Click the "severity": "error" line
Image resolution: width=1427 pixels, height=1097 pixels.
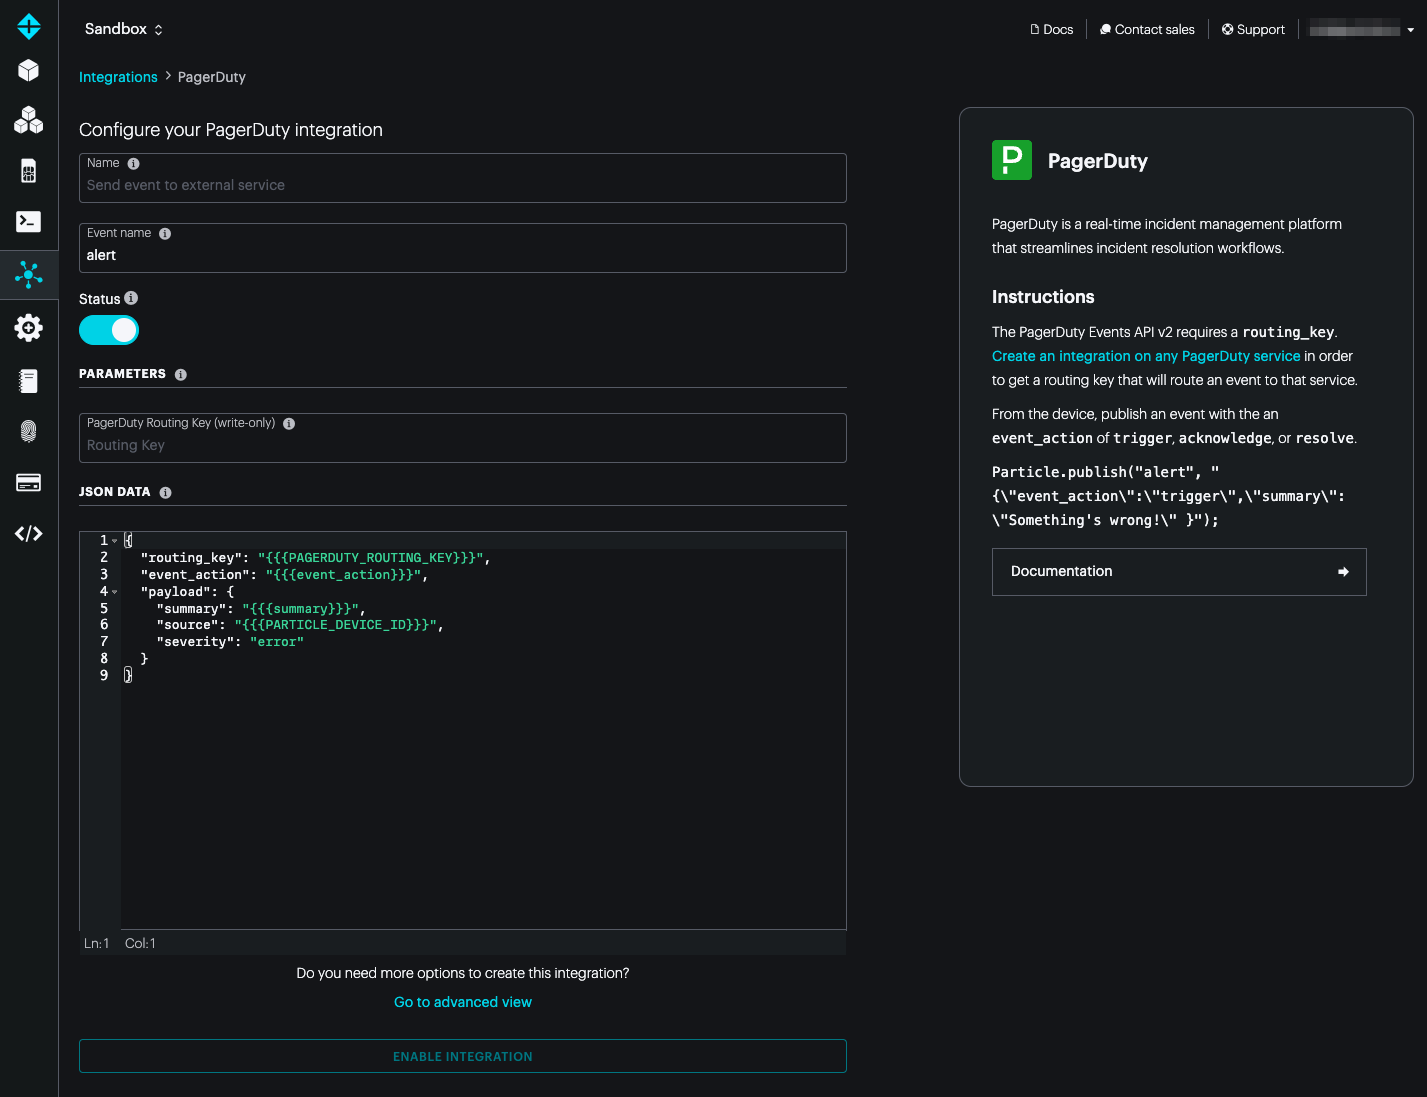coord(230,642)
